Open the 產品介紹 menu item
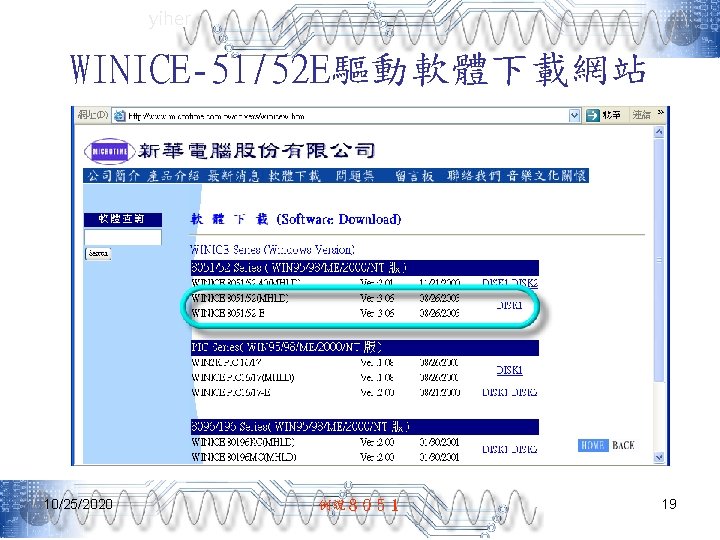Screen dimensions: 720x540 173,175
